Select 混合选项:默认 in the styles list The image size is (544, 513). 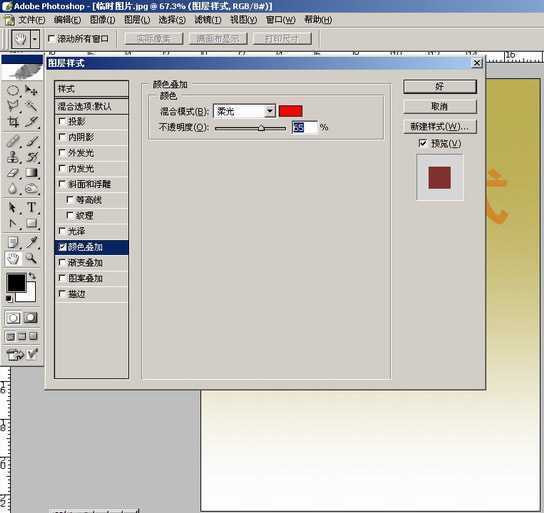point(92,106)
